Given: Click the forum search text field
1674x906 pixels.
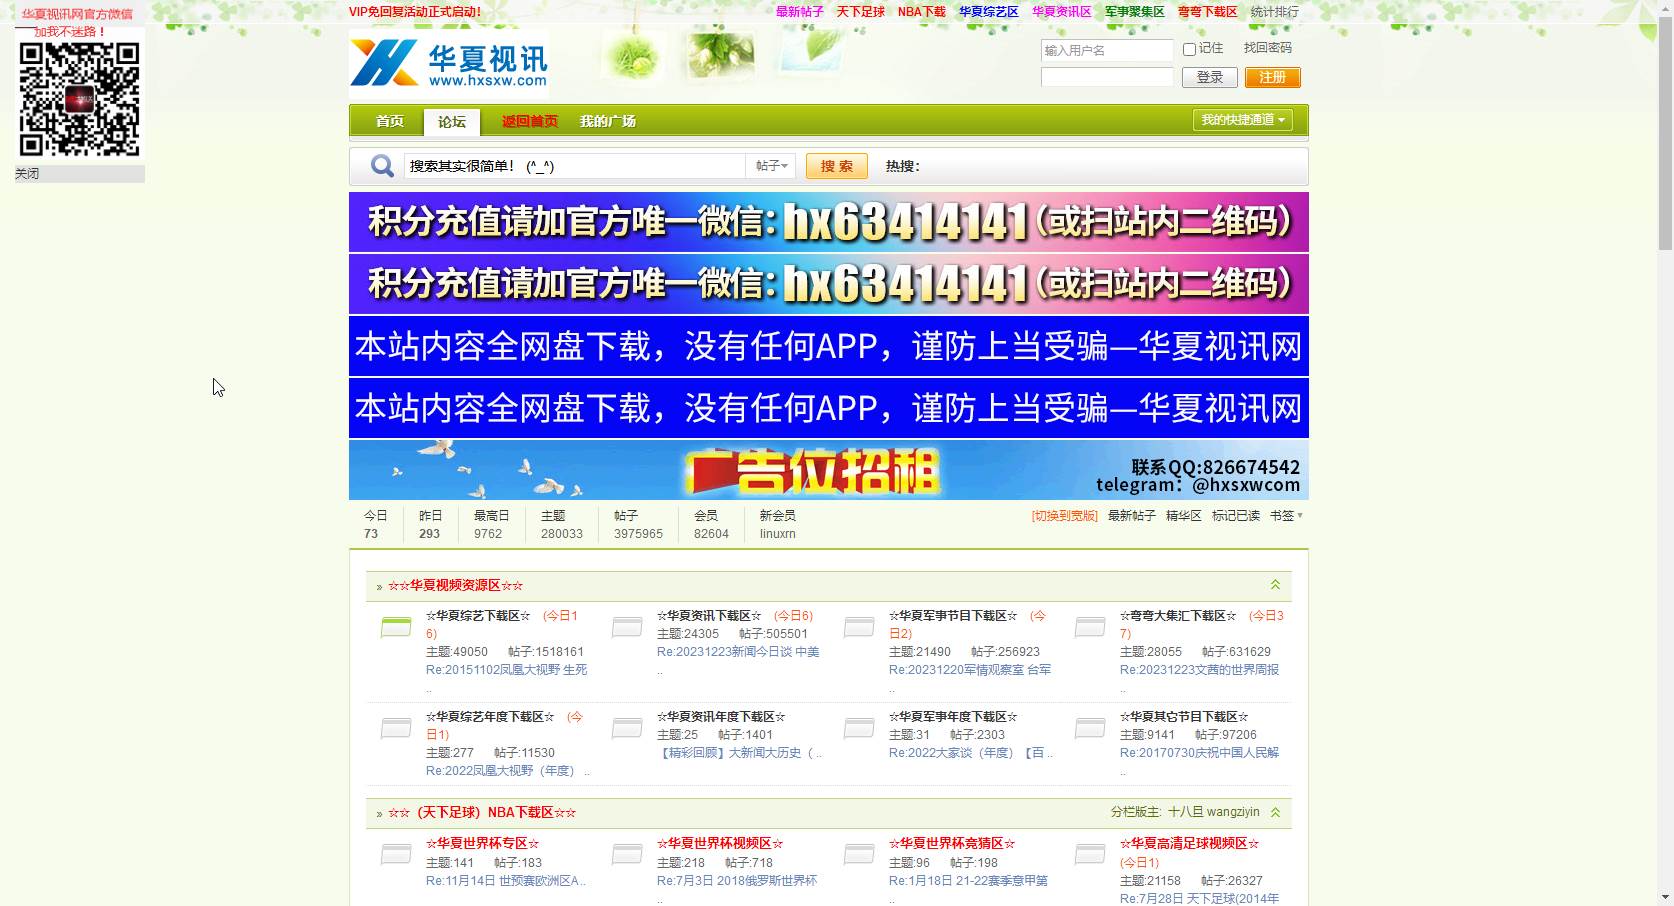Looking at the screenshot, I should pyautogui.click(x=575, y=166).
